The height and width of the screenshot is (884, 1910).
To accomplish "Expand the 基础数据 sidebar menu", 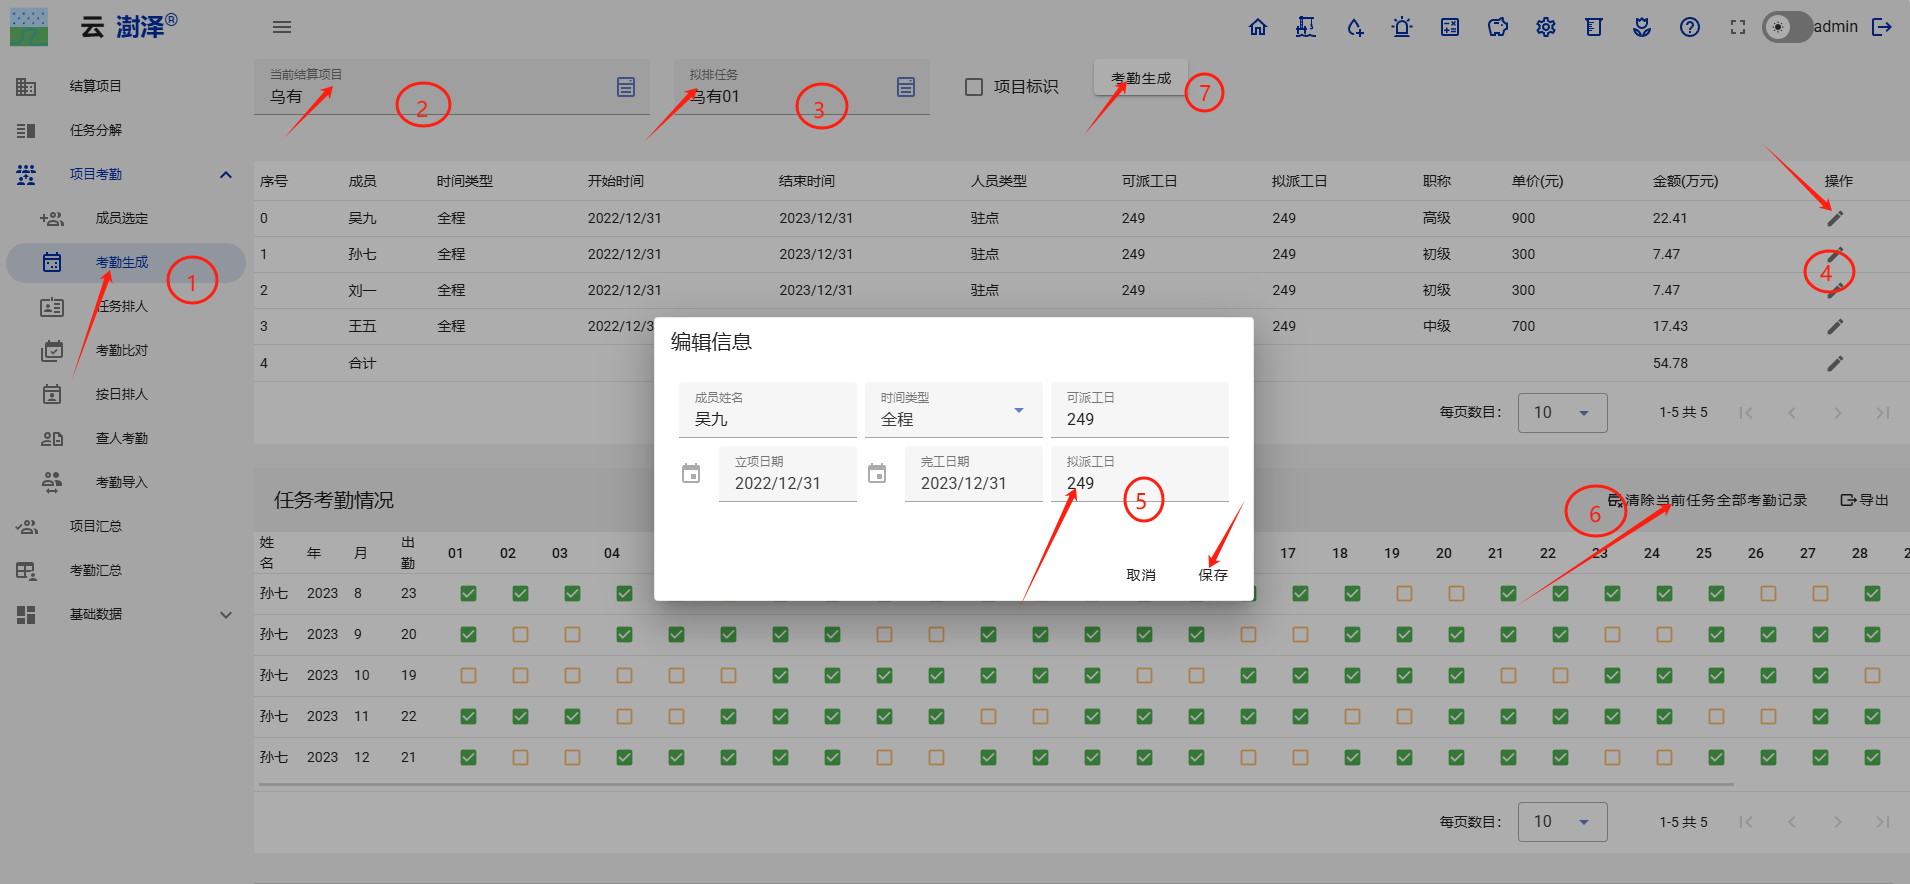I will 226,614.
